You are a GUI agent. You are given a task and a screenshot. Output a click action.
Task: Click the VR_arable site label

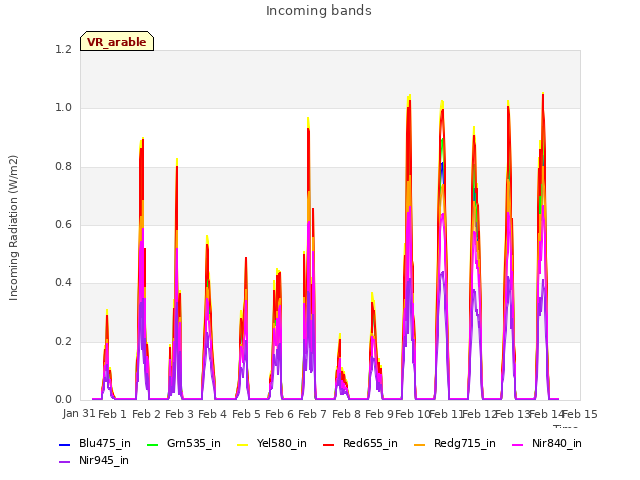click(x=117, y=41)
